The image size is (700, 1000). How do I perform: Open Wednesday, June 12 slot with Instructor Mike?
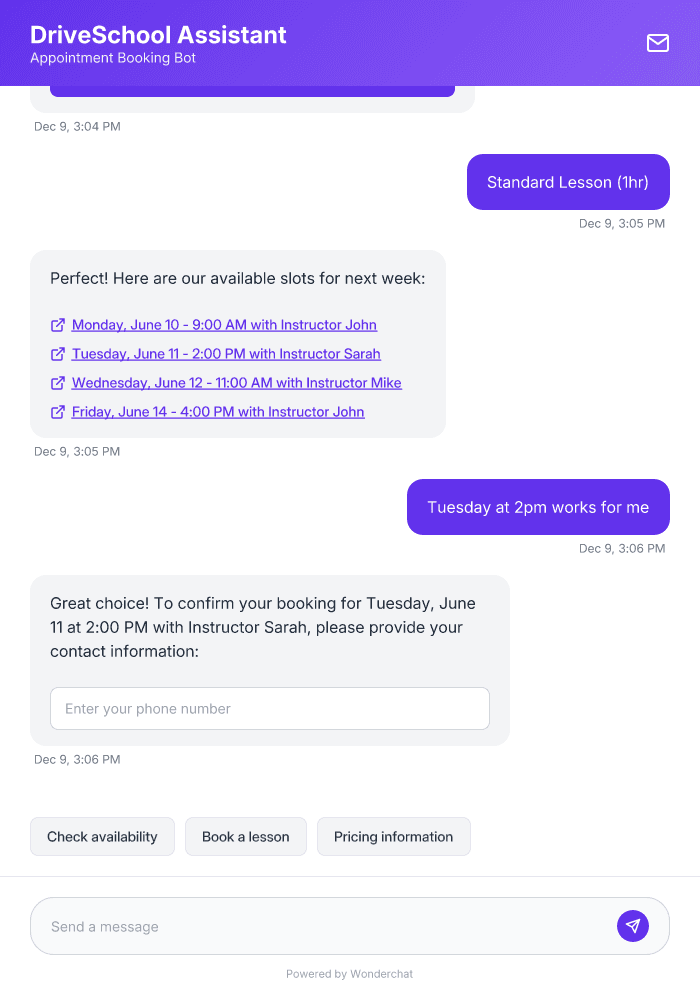coord(236,382)
